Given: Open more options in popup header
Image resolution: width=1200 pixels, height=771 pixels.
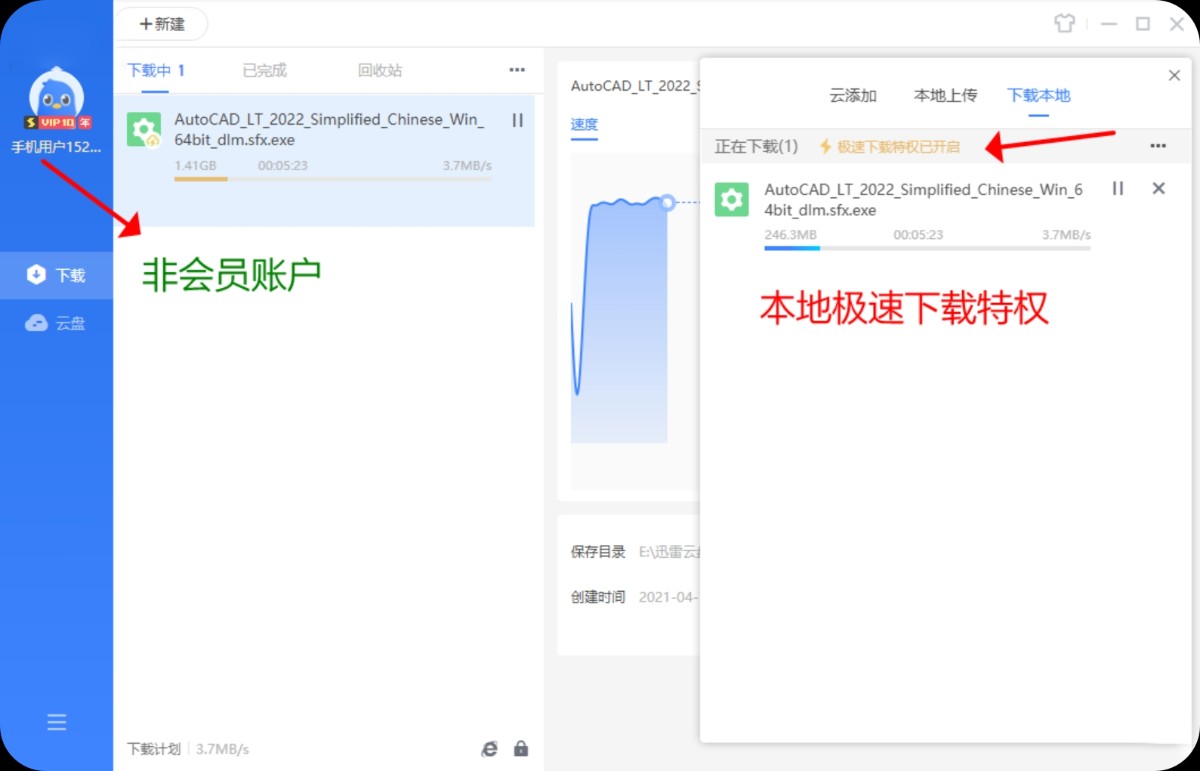Looking at the screenshot, I should [x=1158, y=146].
